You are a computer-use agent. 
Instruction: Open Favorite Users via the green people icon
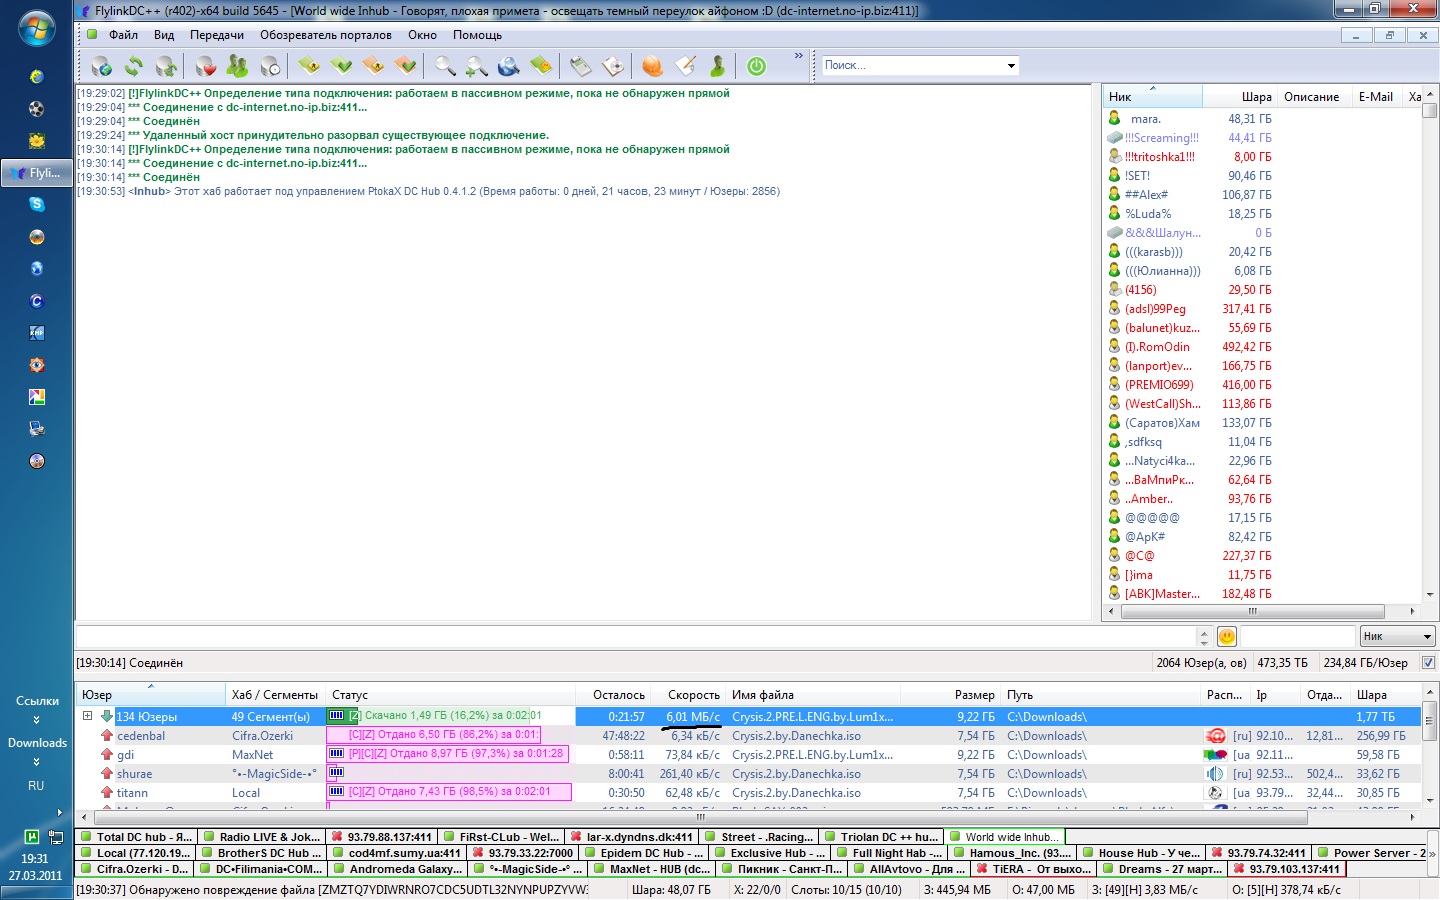237,66
